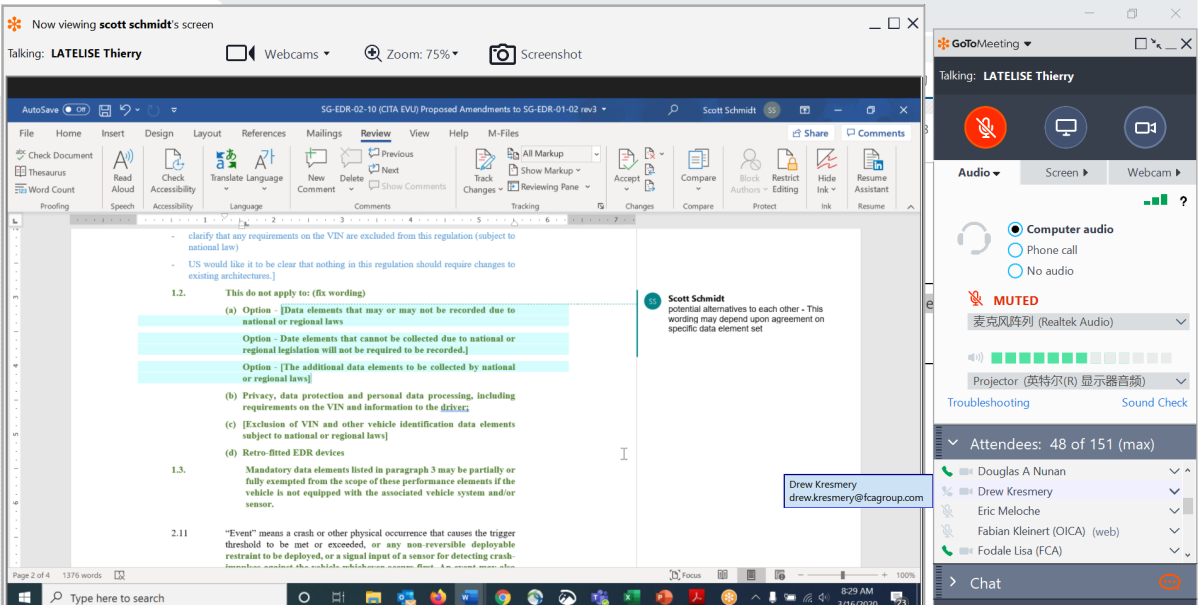Viewport: 1200px width, 605px height.
Task: Click the Sound Check link
Action: click(x=1154, y=403)
